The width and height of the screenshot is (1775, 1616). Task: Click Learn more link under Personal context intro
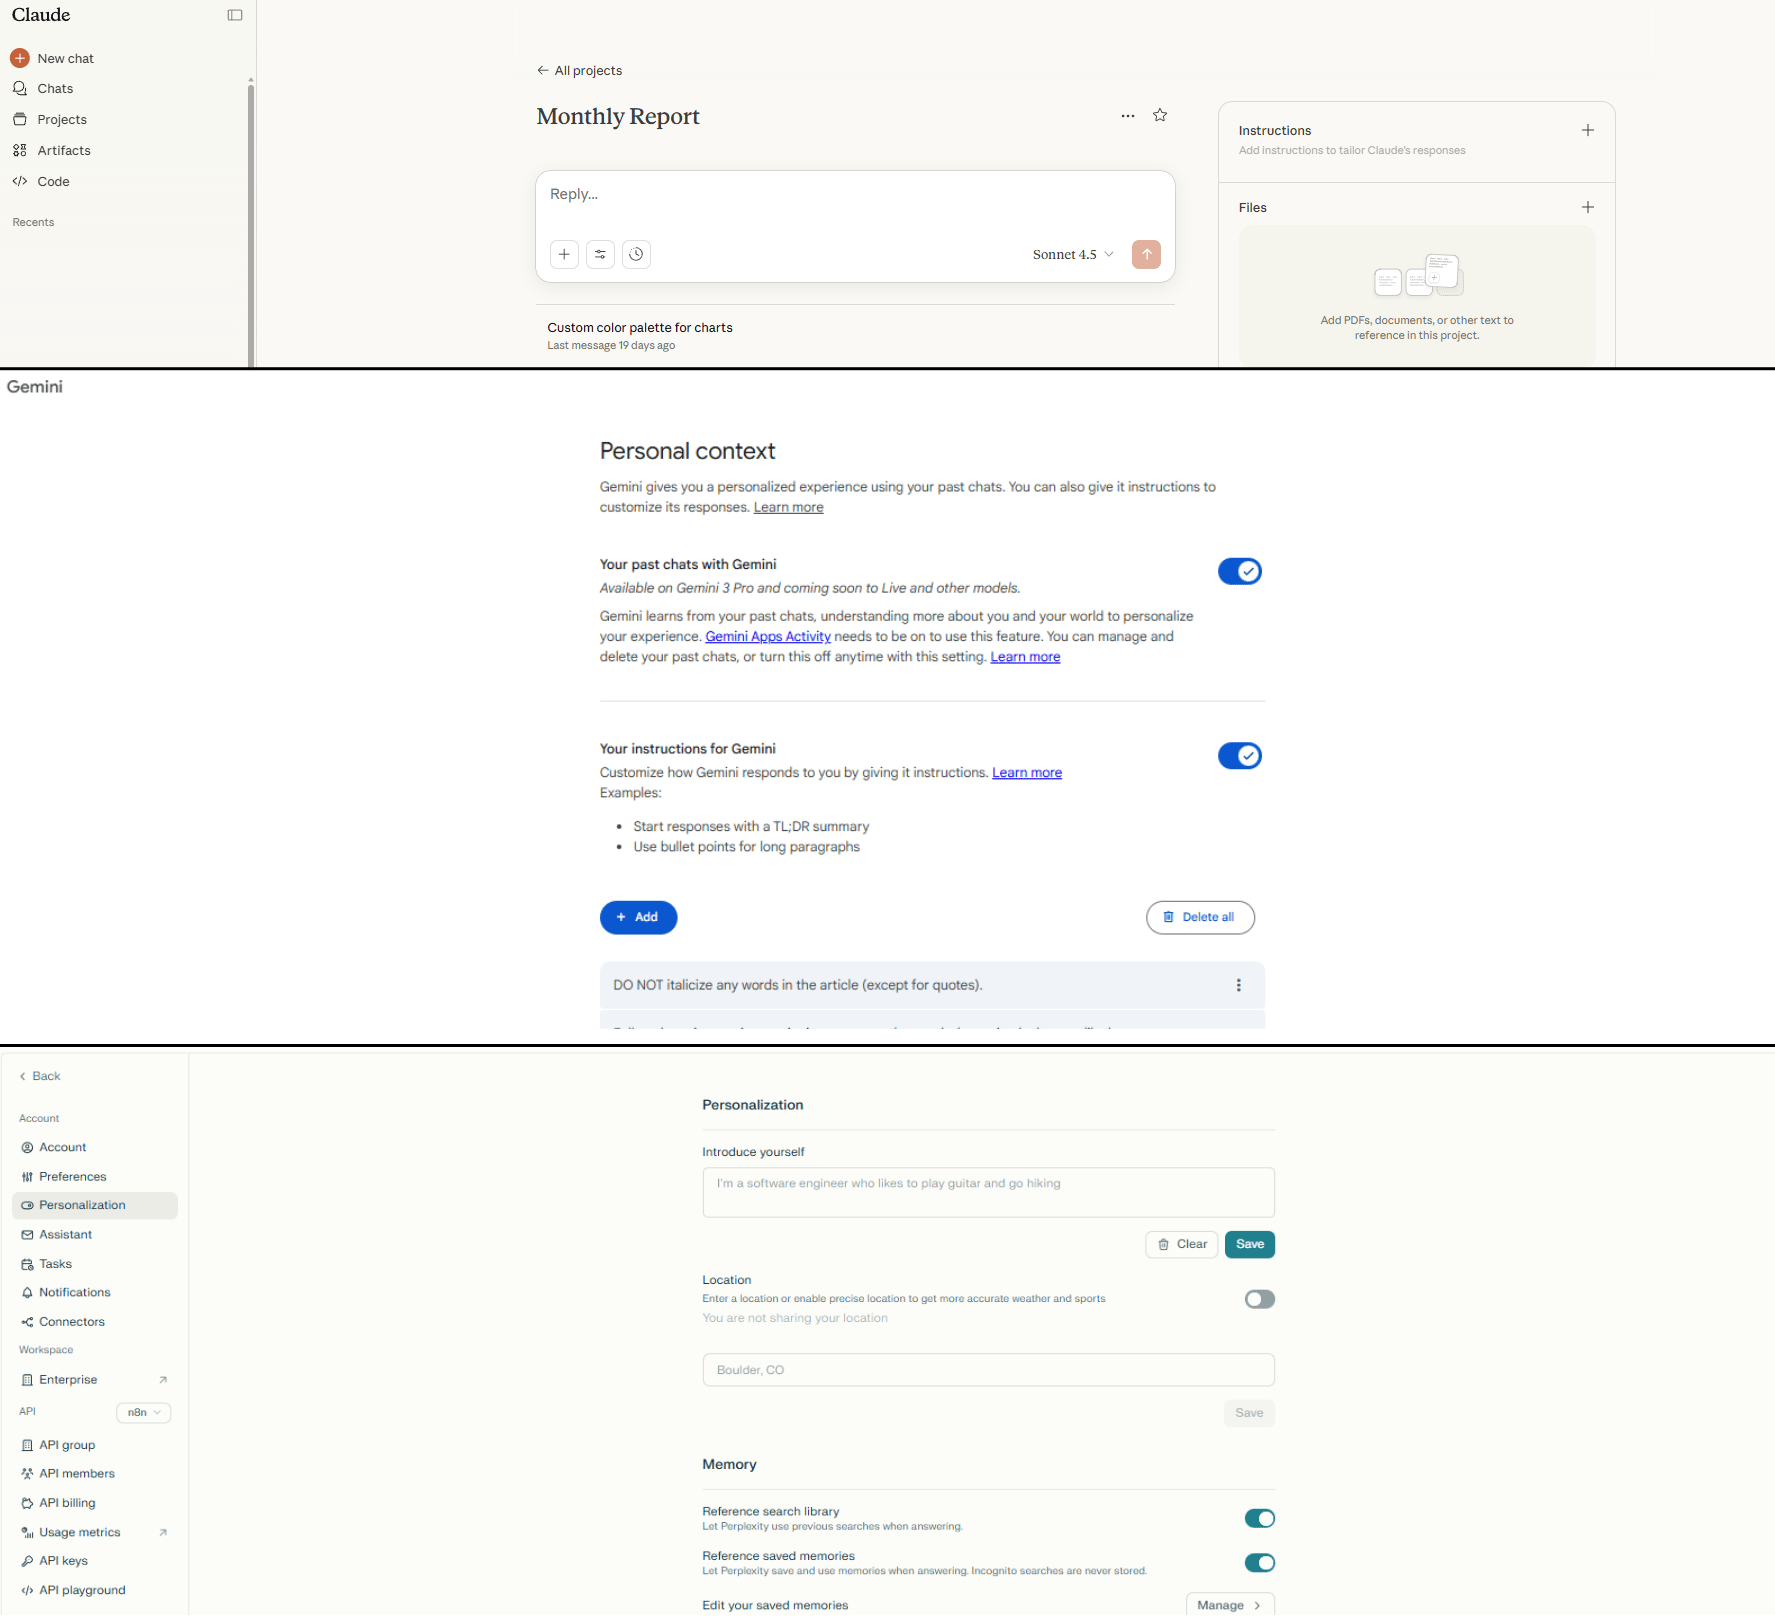(x=788, y=508)
